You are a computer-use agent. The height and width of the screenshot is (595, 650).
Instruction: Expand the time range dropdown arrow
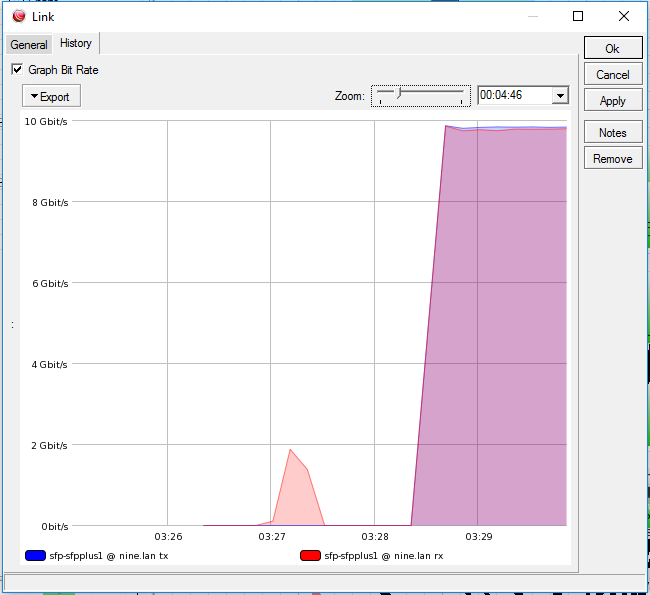(560, 96)
